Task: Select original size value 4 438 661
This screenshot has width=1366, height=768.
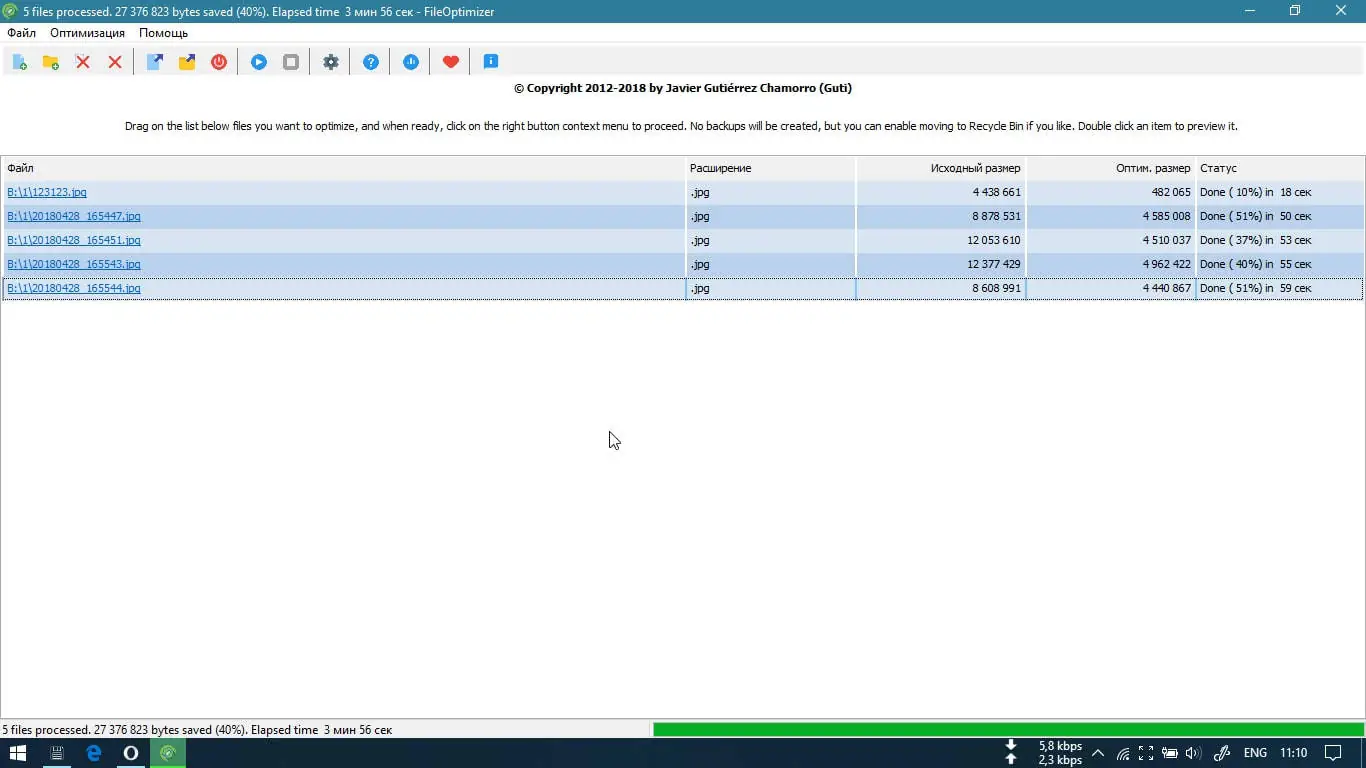Action: click(996, 192)
